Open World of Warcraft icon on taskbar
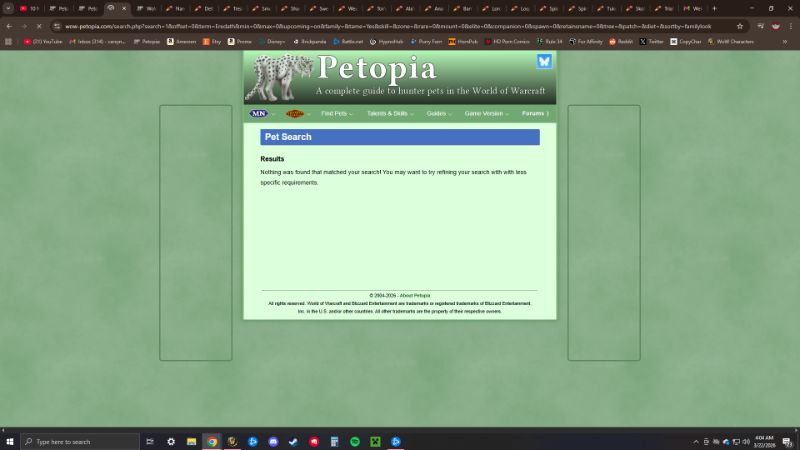This screenshot has height=450, width=800. click(x=232, y=442)
